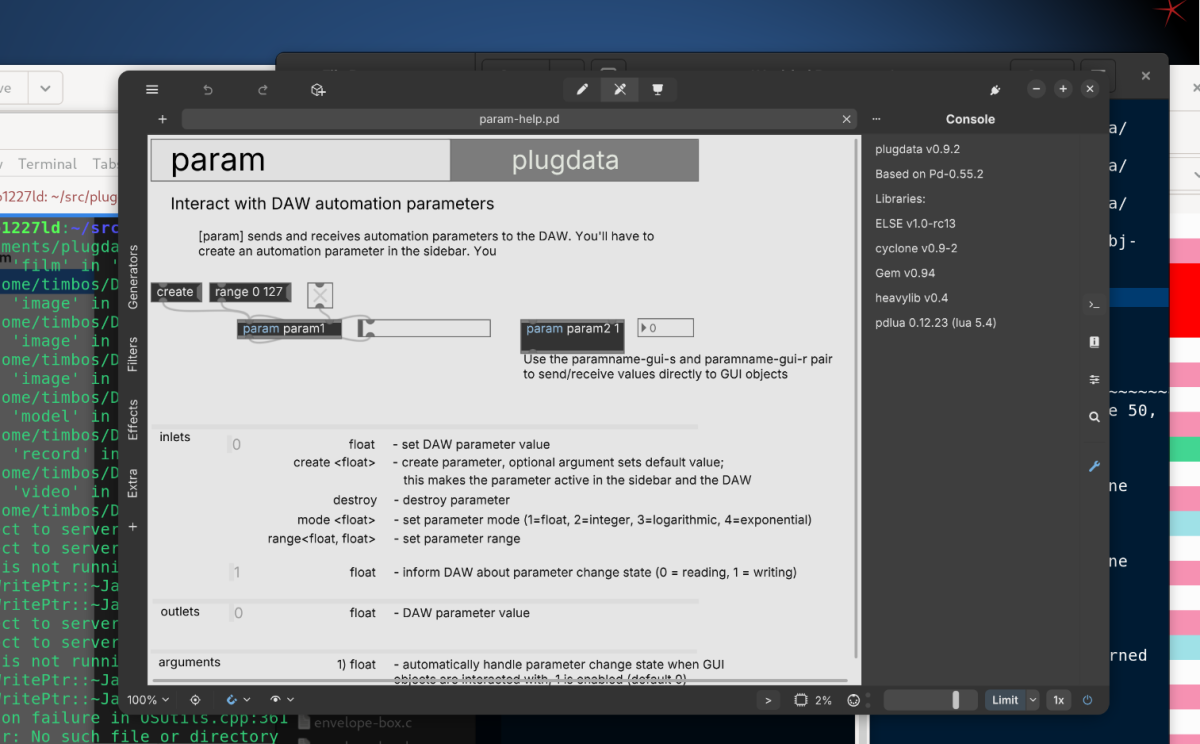Click the redo arrow in plugdata toolbar
Screen dimensions: 1200x744
tap(263, 89)
